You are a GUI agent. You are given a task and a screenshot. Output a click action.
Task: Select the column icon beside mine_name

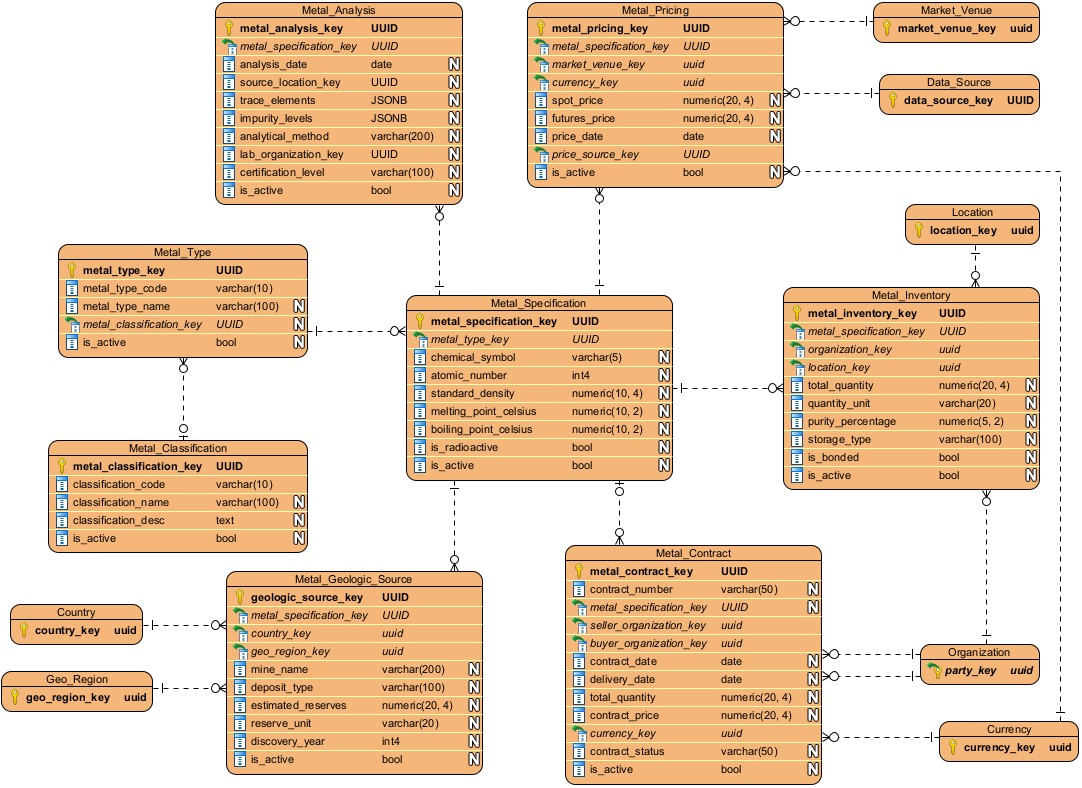240,670
